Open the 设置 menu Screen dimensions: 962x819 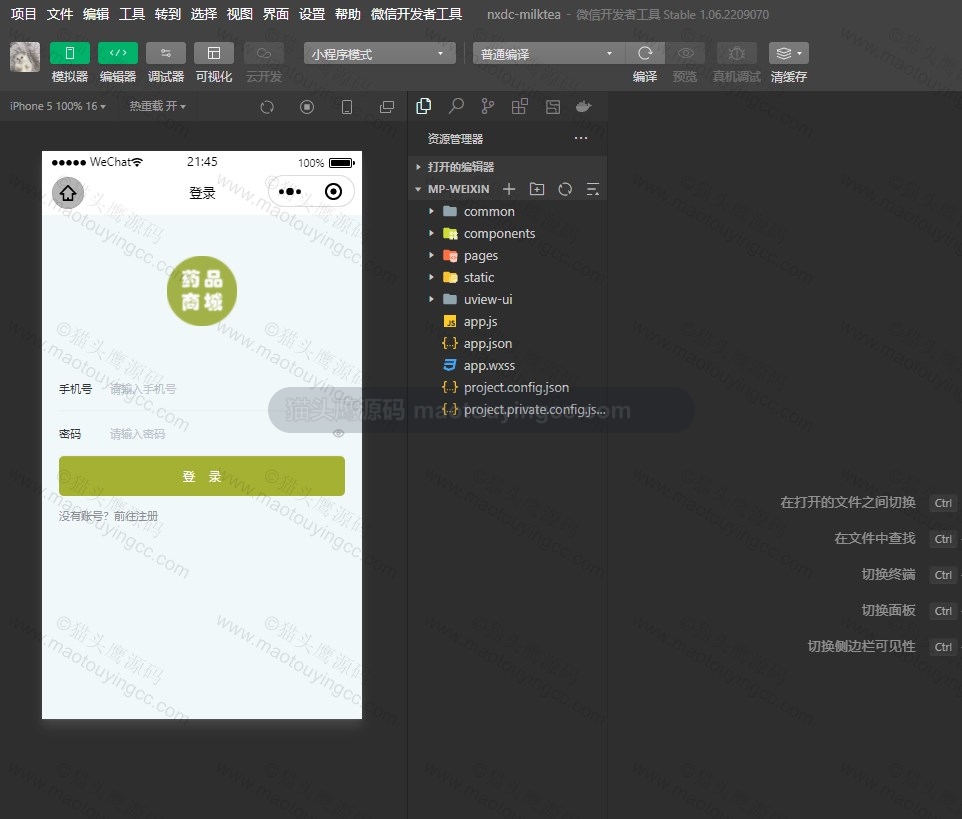pos(312,14)
